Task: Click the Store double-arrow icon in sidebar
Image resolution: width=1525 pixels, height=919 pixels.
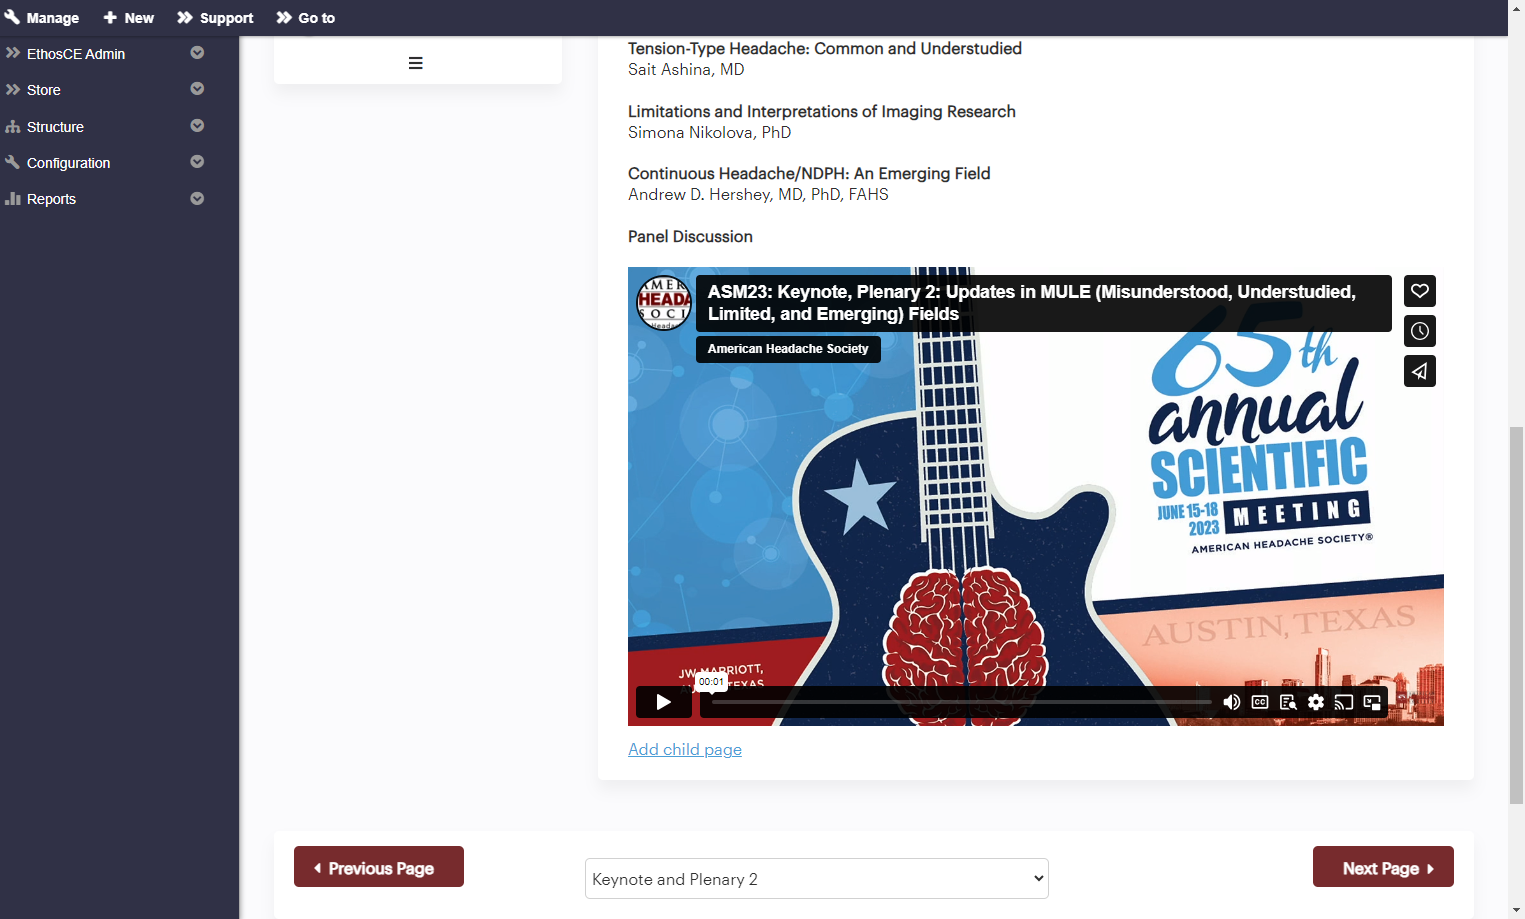Action: 13,90
